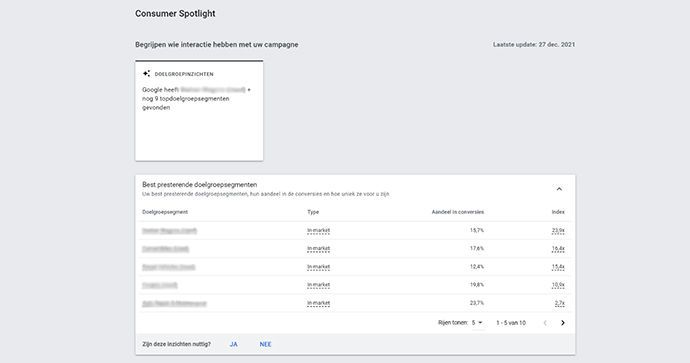Go to previous page of segments

pyautogui.click(x=545, y=323)
